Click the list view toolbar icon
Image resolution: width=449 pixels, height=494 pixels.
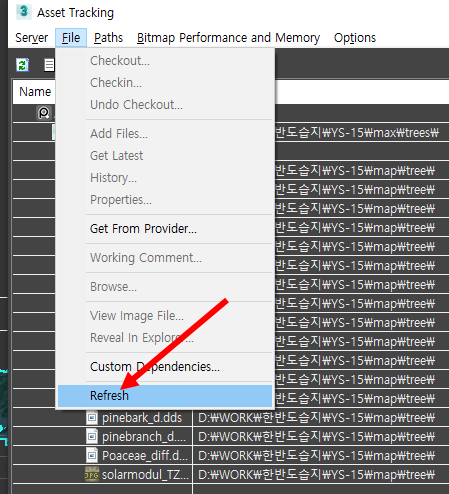(x=49, y=65)
